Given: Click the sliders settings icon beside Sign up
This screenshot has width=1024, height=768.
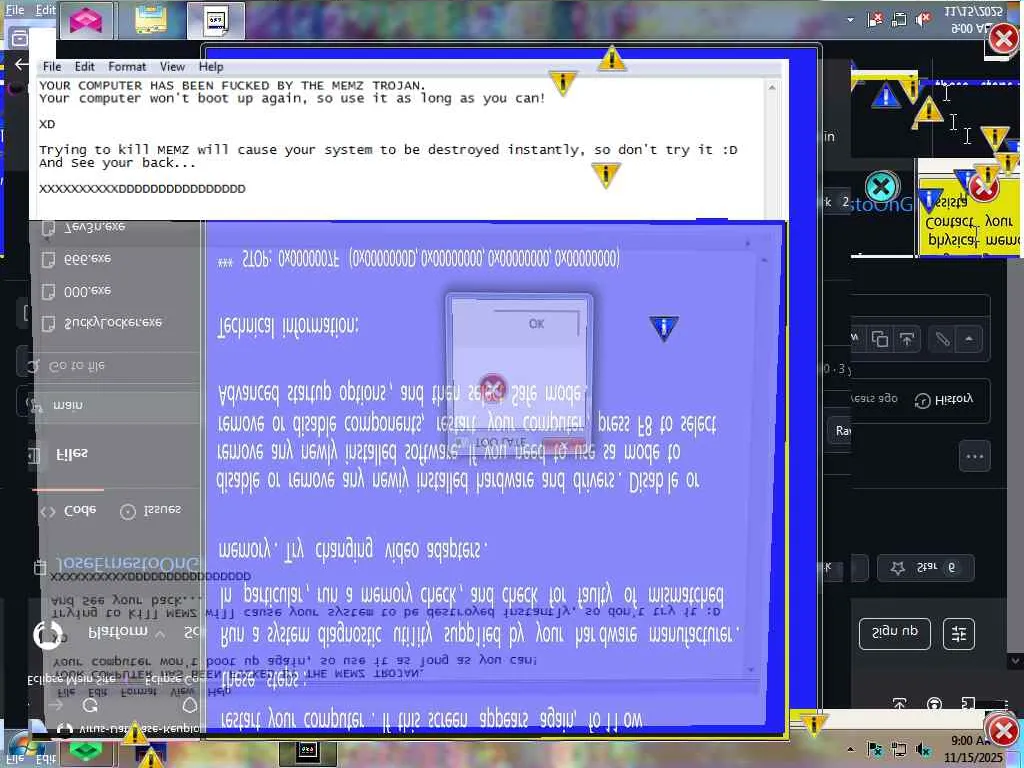Looking at the screenshot, I should [959, 633].
